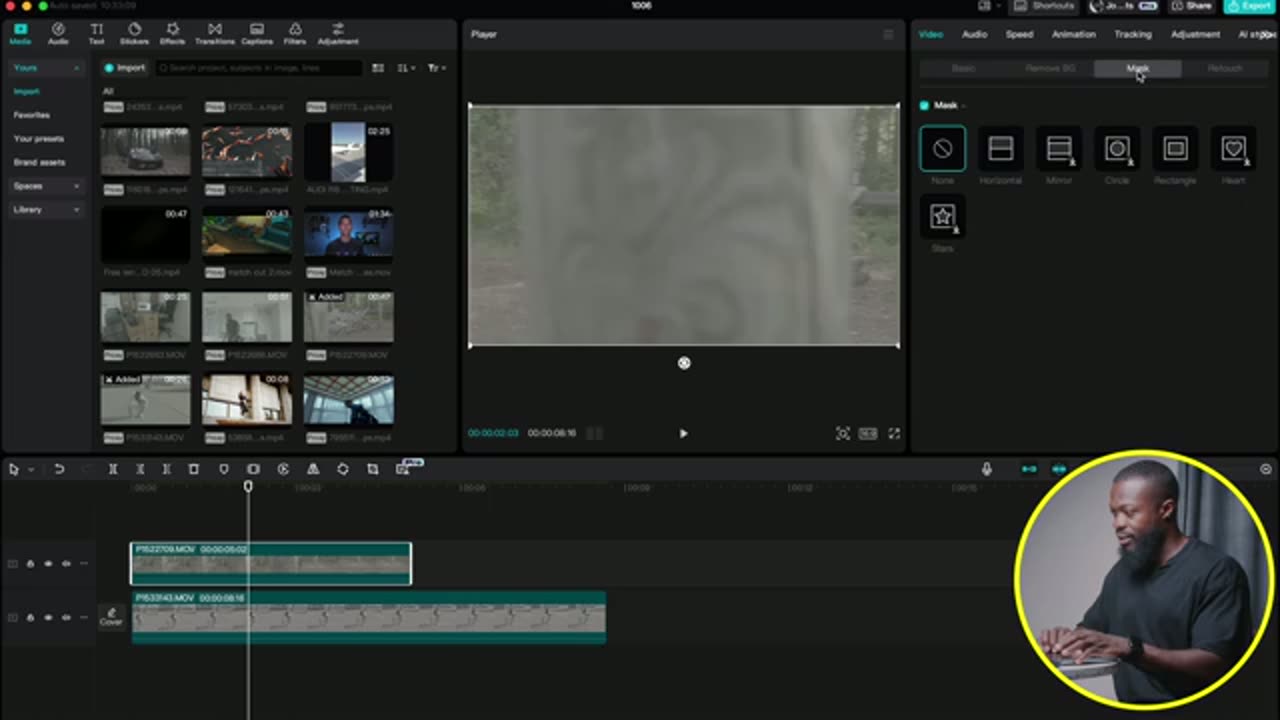Apply the Circle mask

[1117, 149]
